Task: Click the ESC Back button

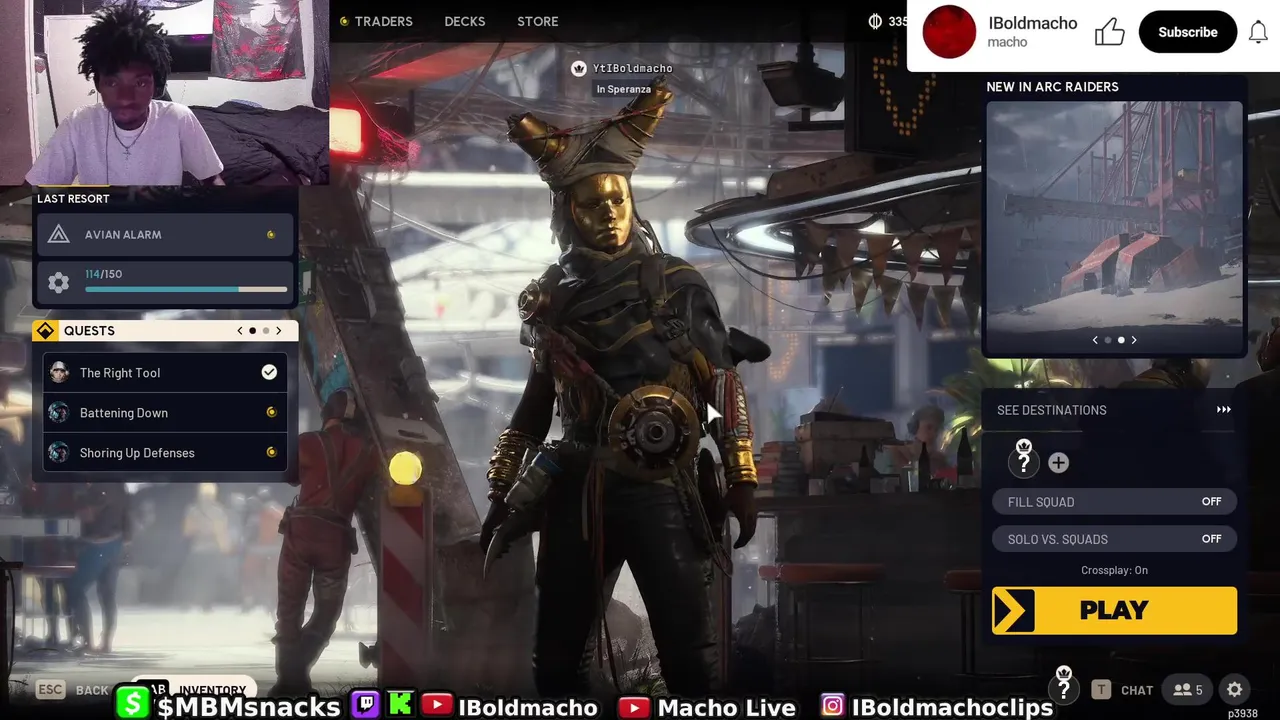Action: pos(72,690)
